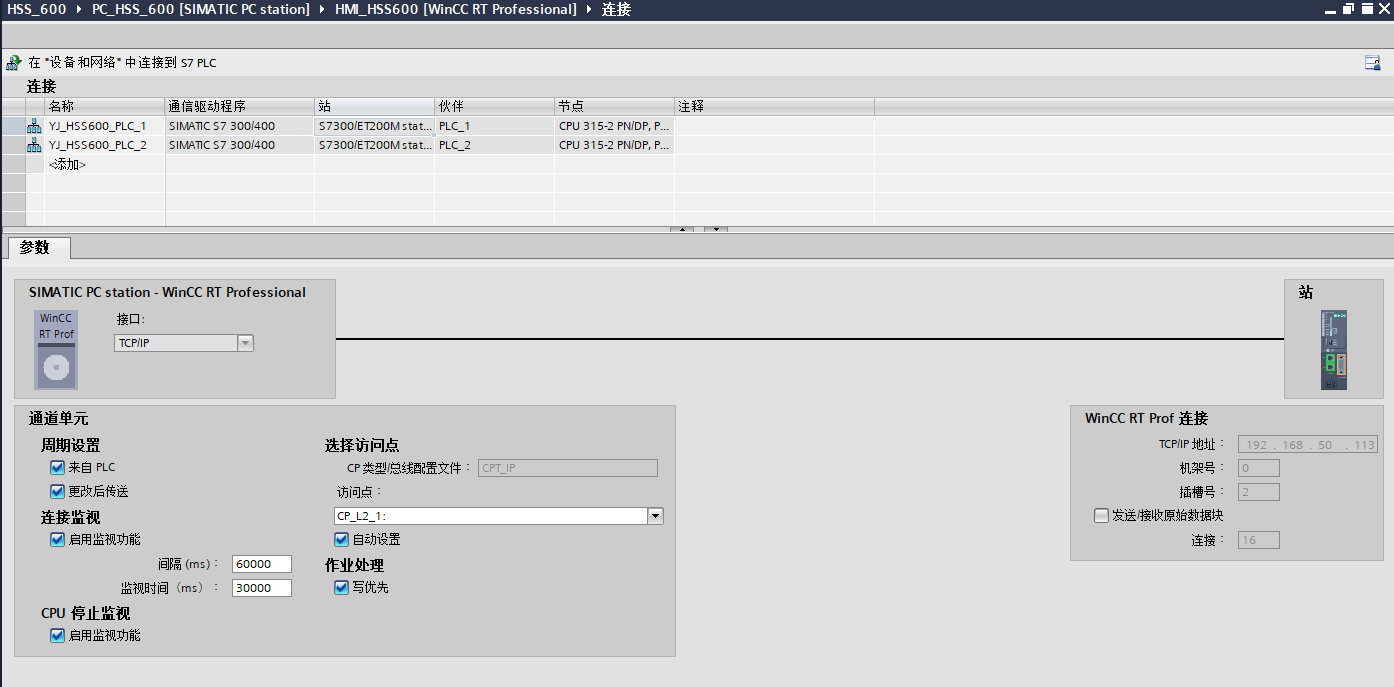Viewport: 1394px width, 687px height.
Task: Open the TCP/IP interface dropdown
Action: coord(245,343)
